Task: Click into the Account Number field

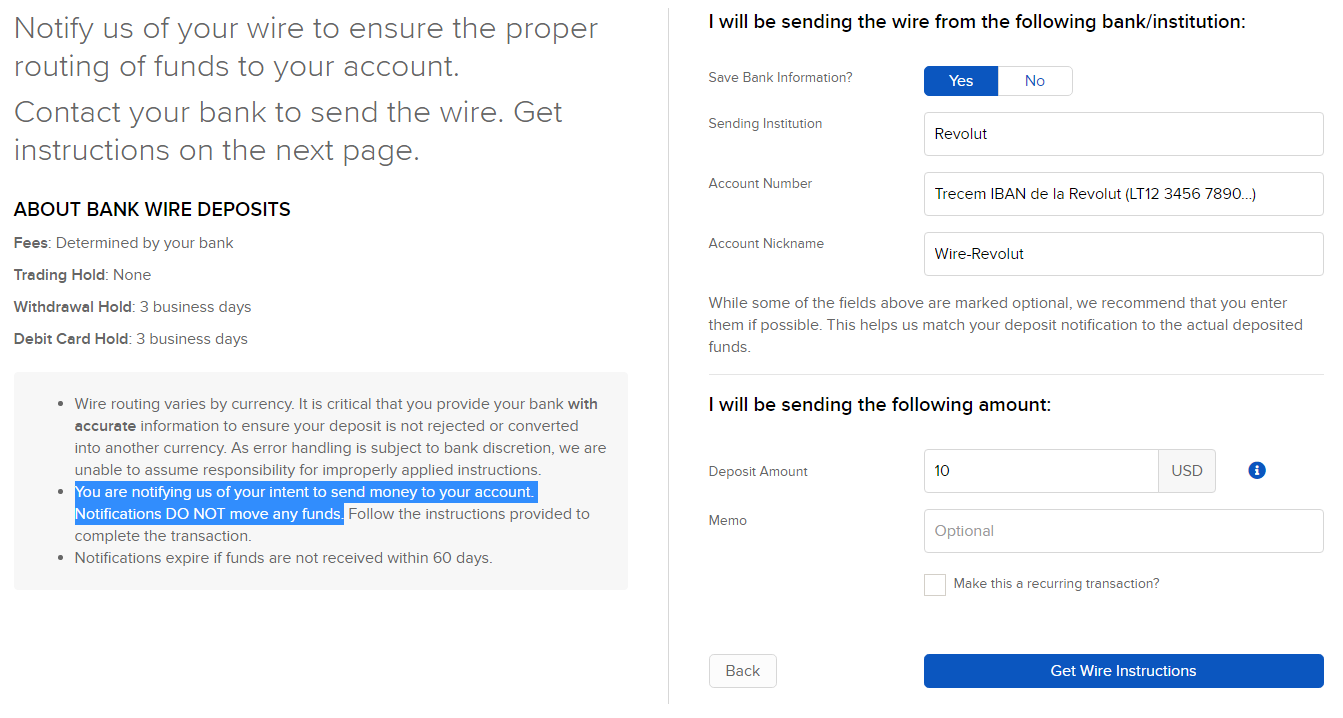Action: tap(1123, 194)
